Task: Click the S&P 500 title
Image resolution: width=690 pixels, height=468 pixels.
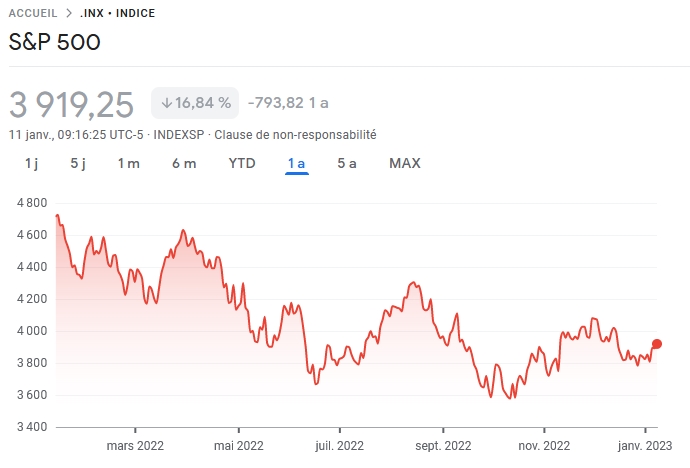Action: coord(54,42)
